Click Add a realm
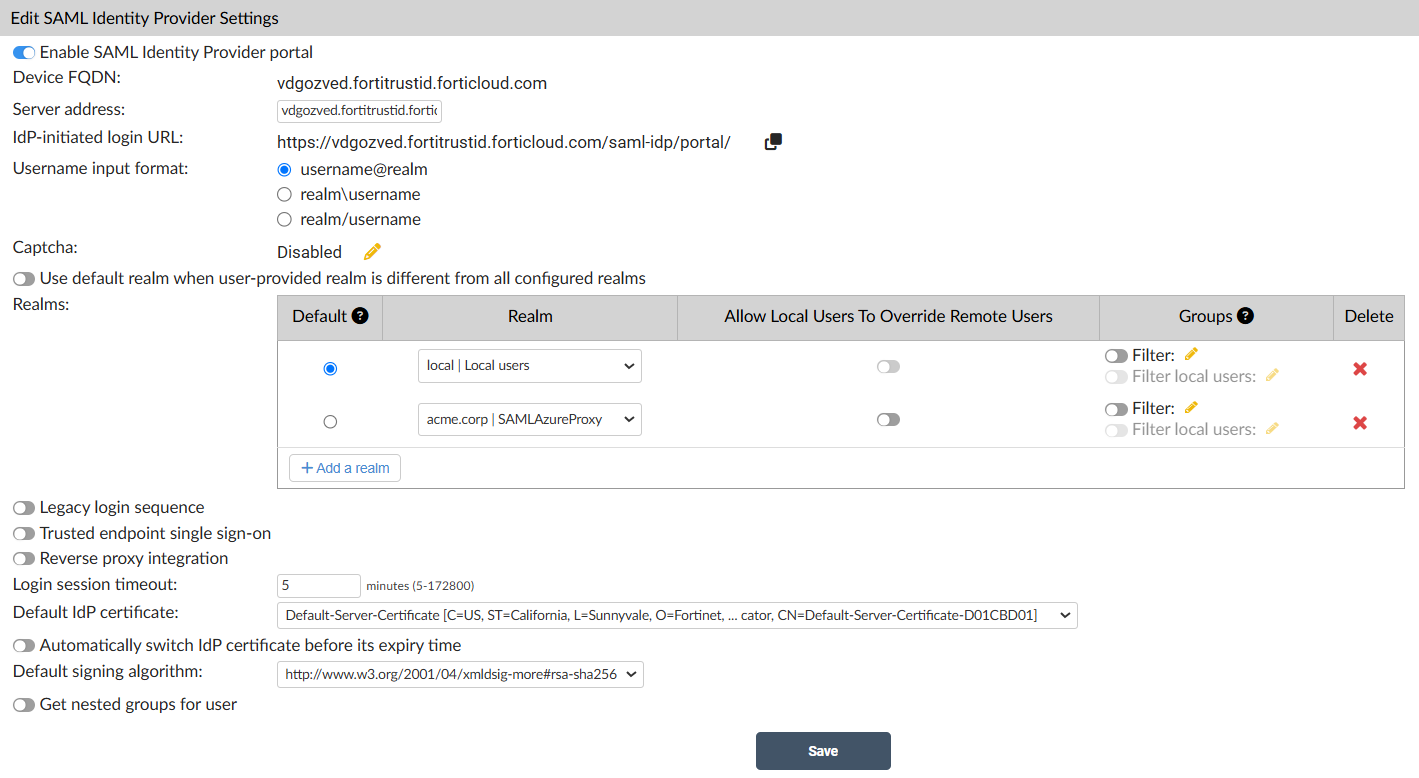1419x778 pixels. pyautogui.click(x=344, y=467)
